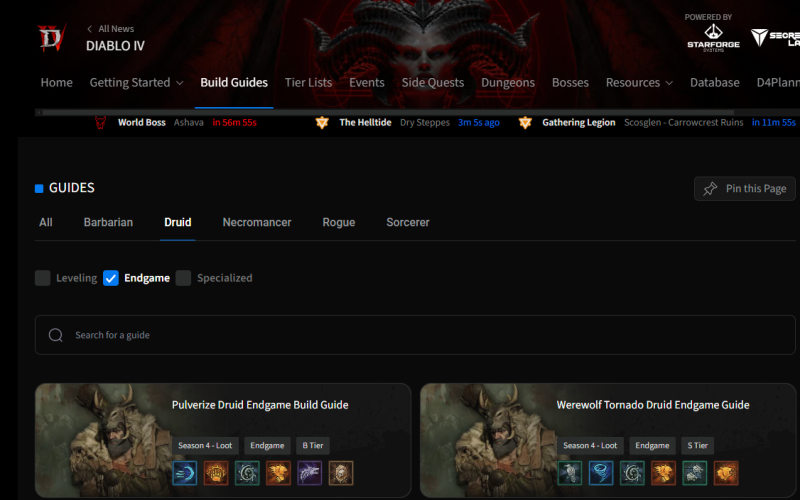The height and width of the screenshot is (500, 800).
Task: Click third skill icon on Werewolf Tornado card
Action: point(632,473)
